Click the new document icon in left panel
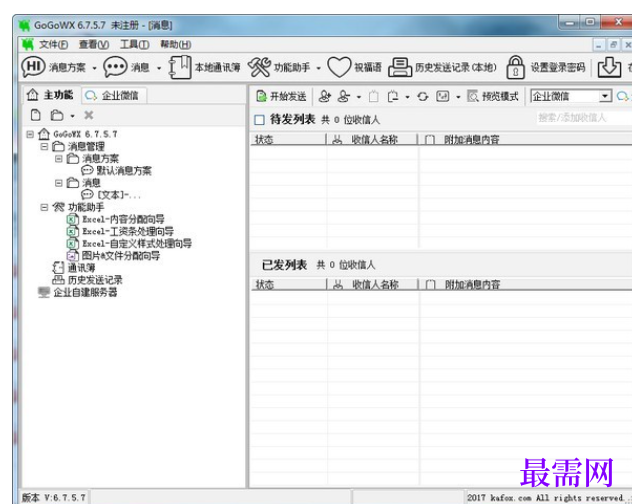 click(x=36, y=115)
